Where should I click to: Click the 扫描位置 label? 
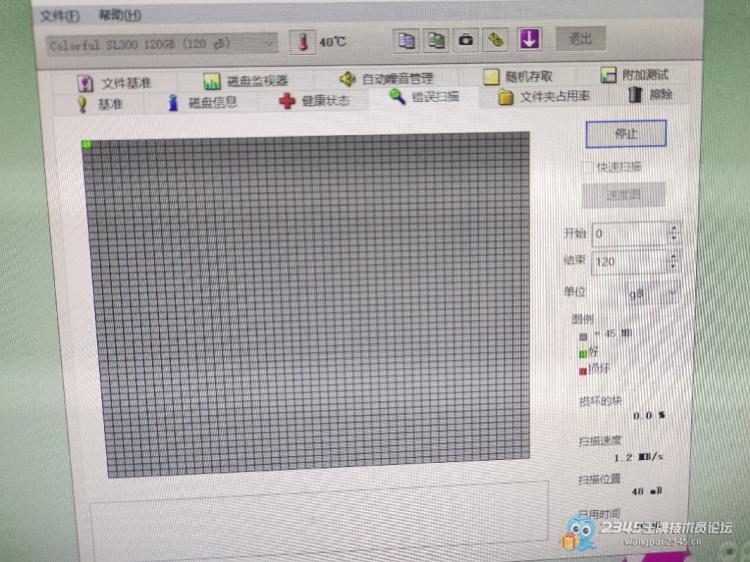(x=599, y=479)
